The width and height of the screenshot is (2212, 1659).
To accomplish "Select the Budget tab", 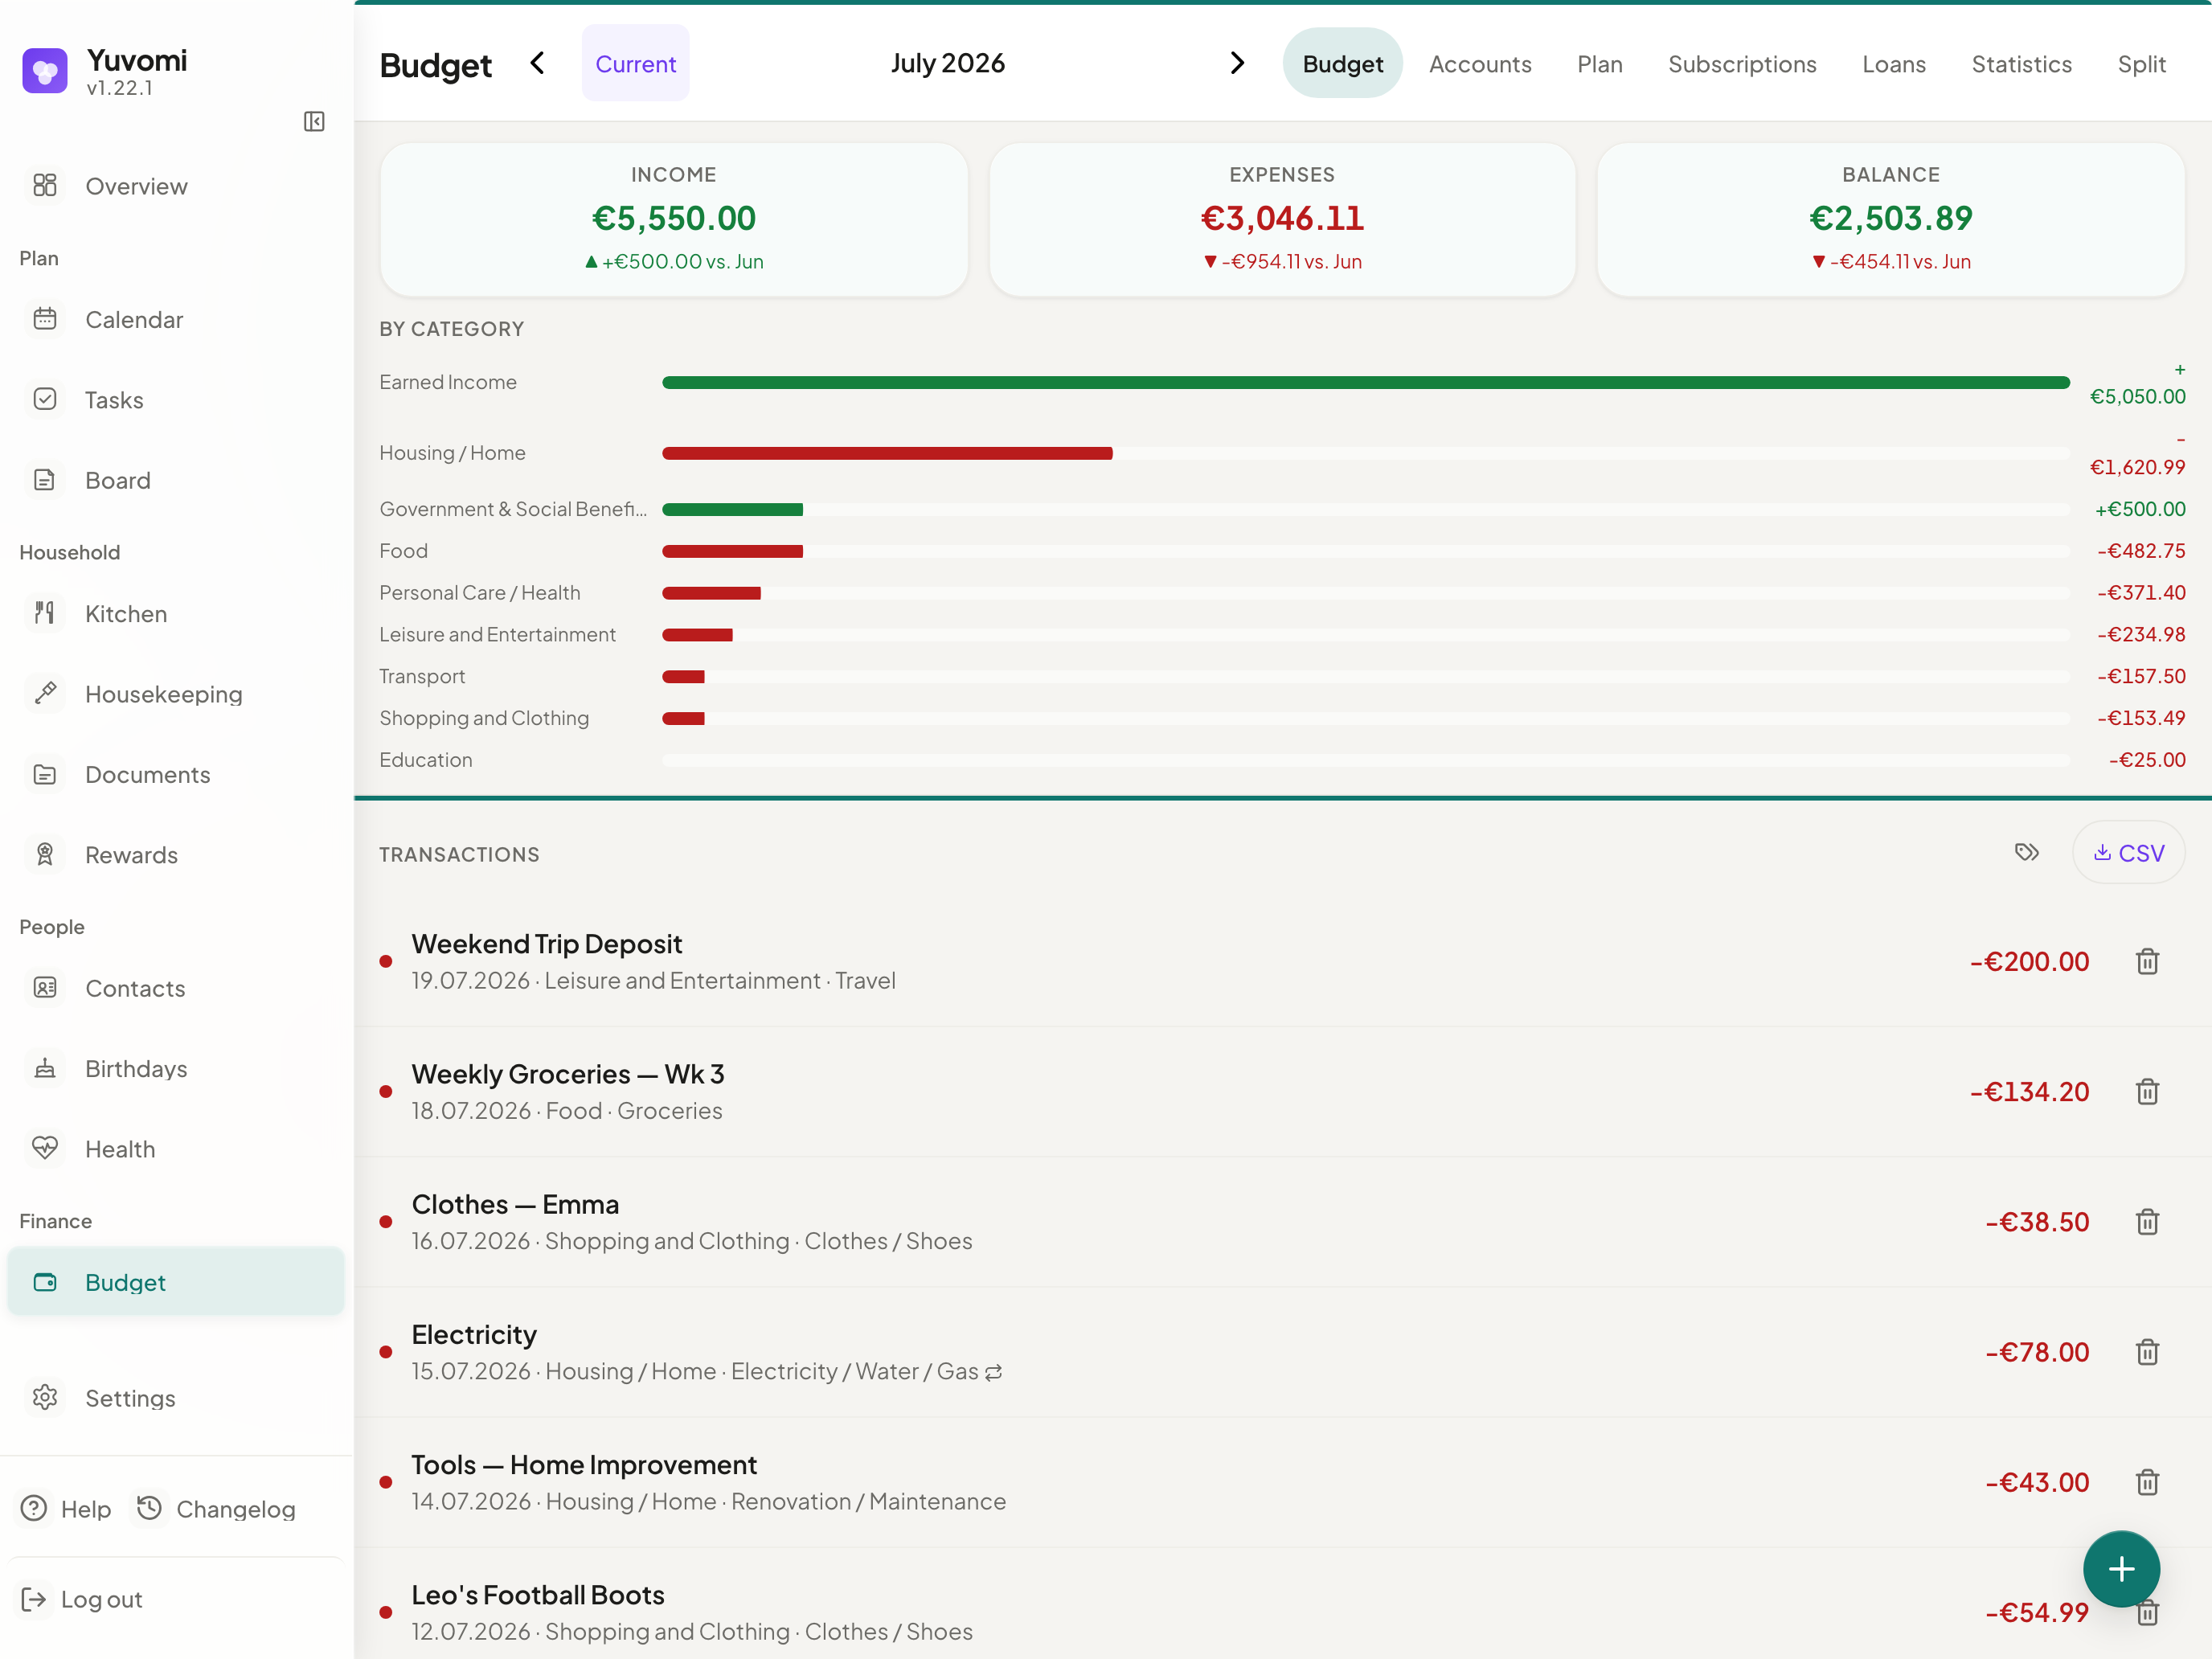I will pos(1342,63).
